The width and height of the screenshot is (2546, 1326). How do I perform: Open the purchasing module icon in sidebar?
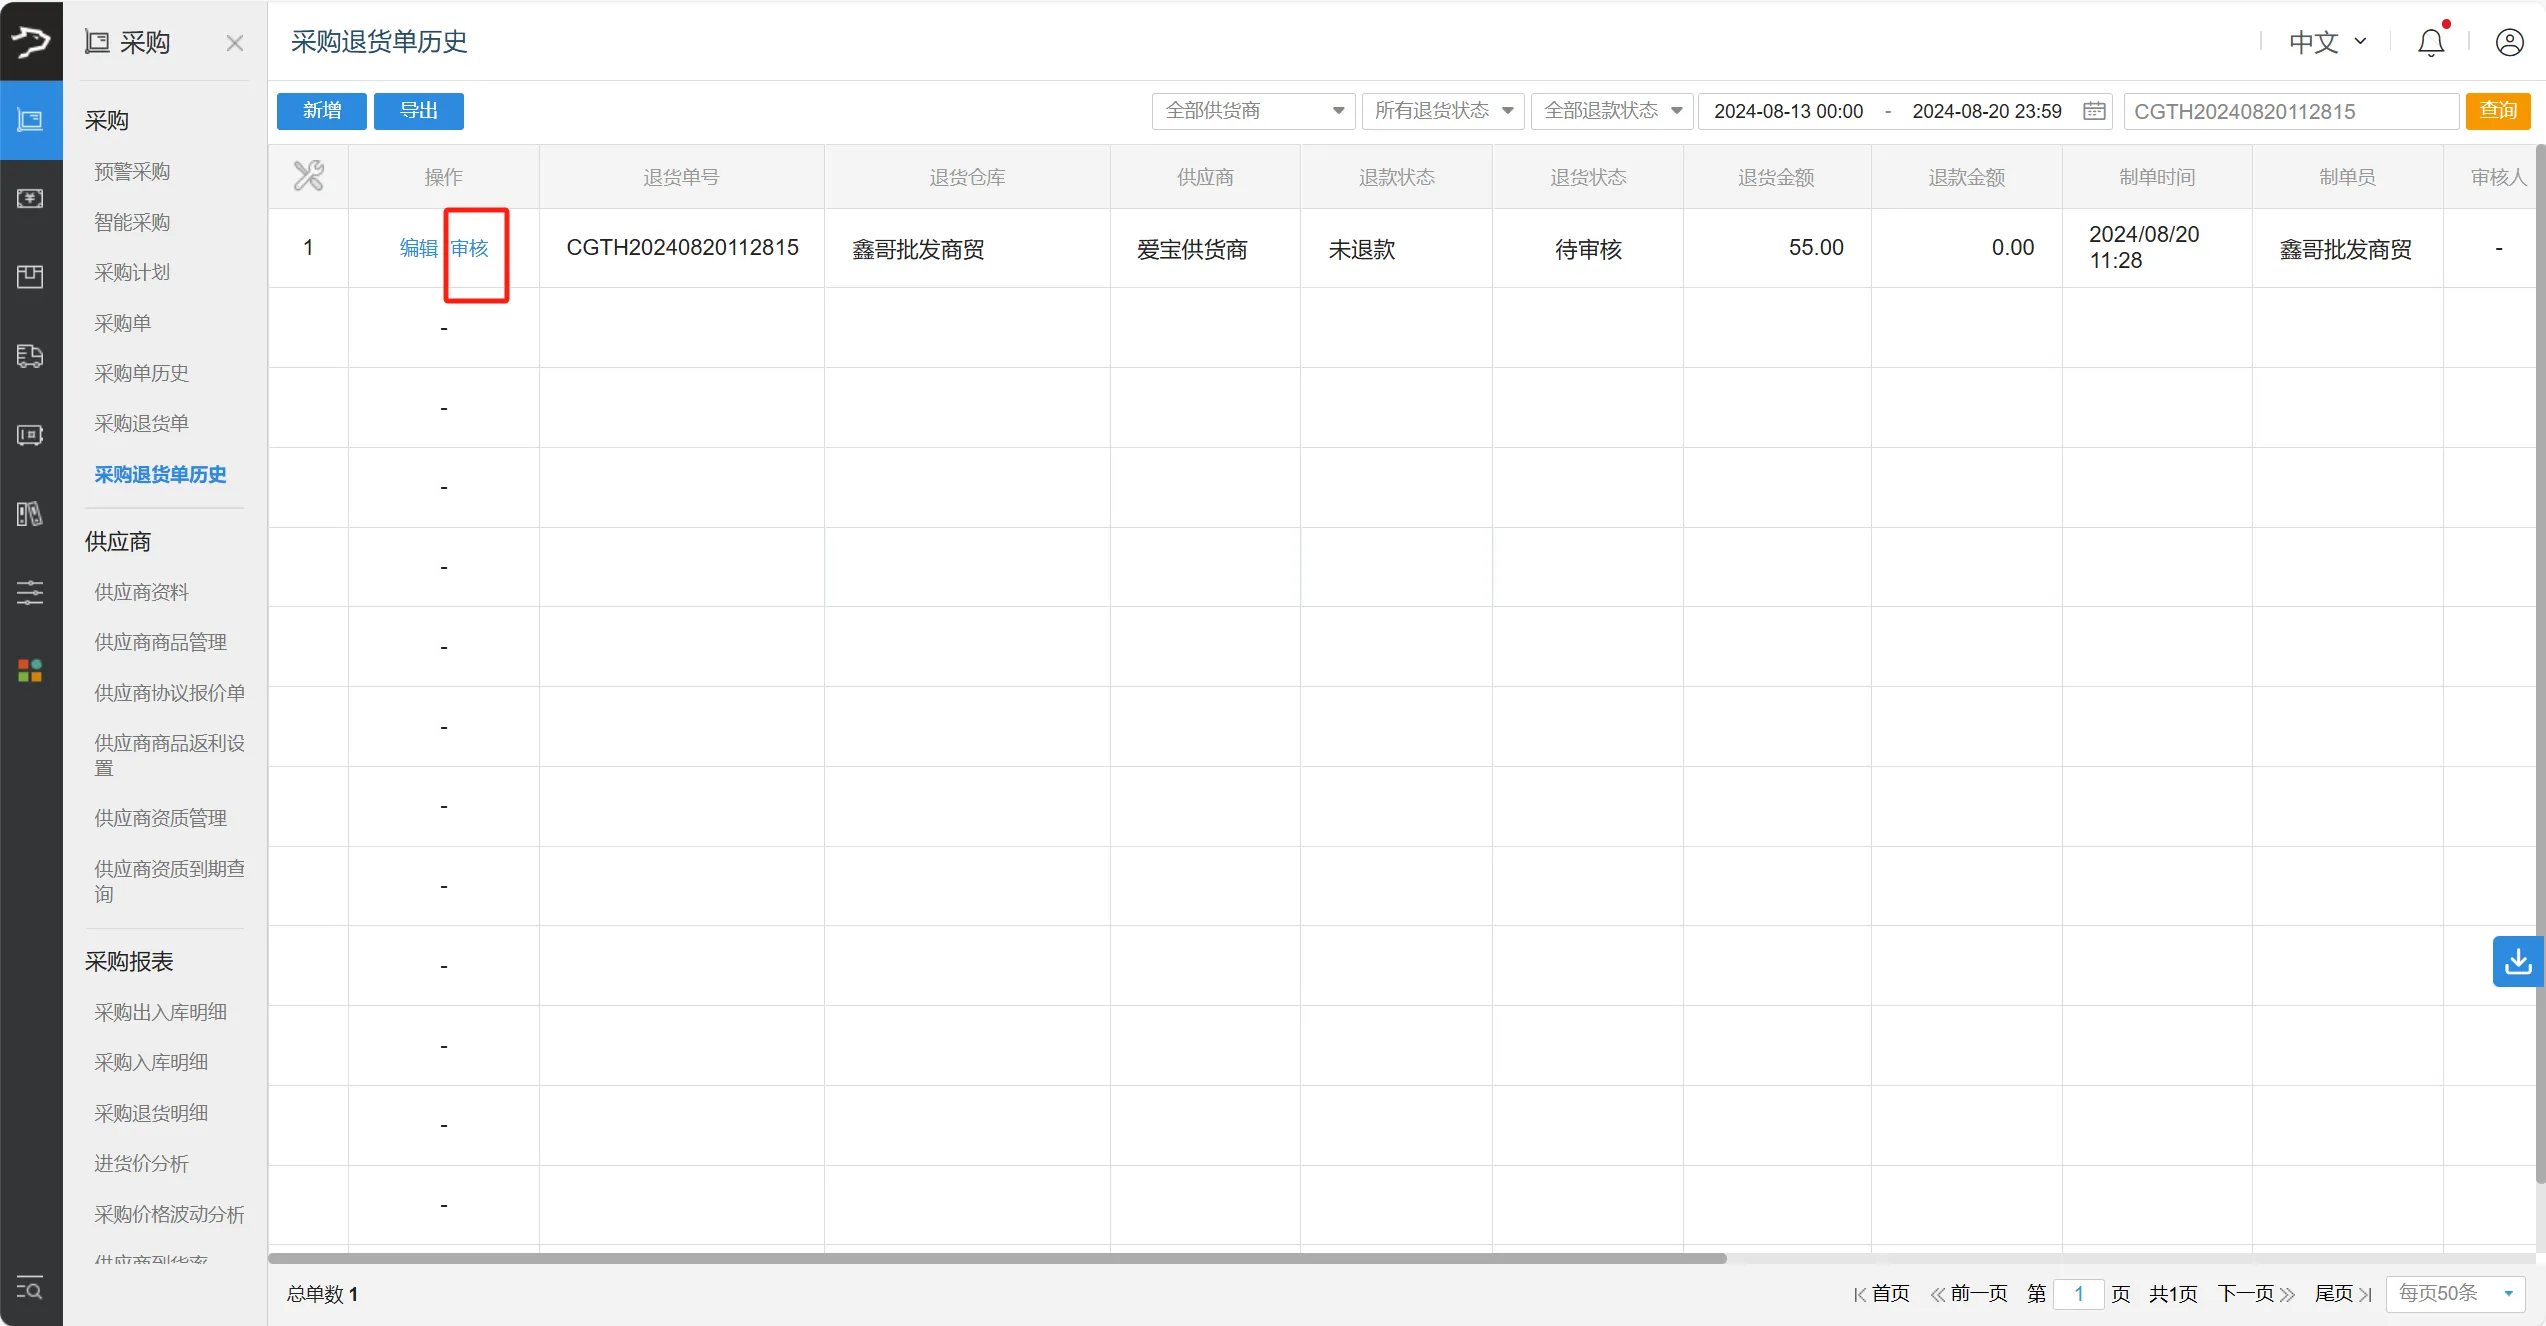tap(30, 119)
